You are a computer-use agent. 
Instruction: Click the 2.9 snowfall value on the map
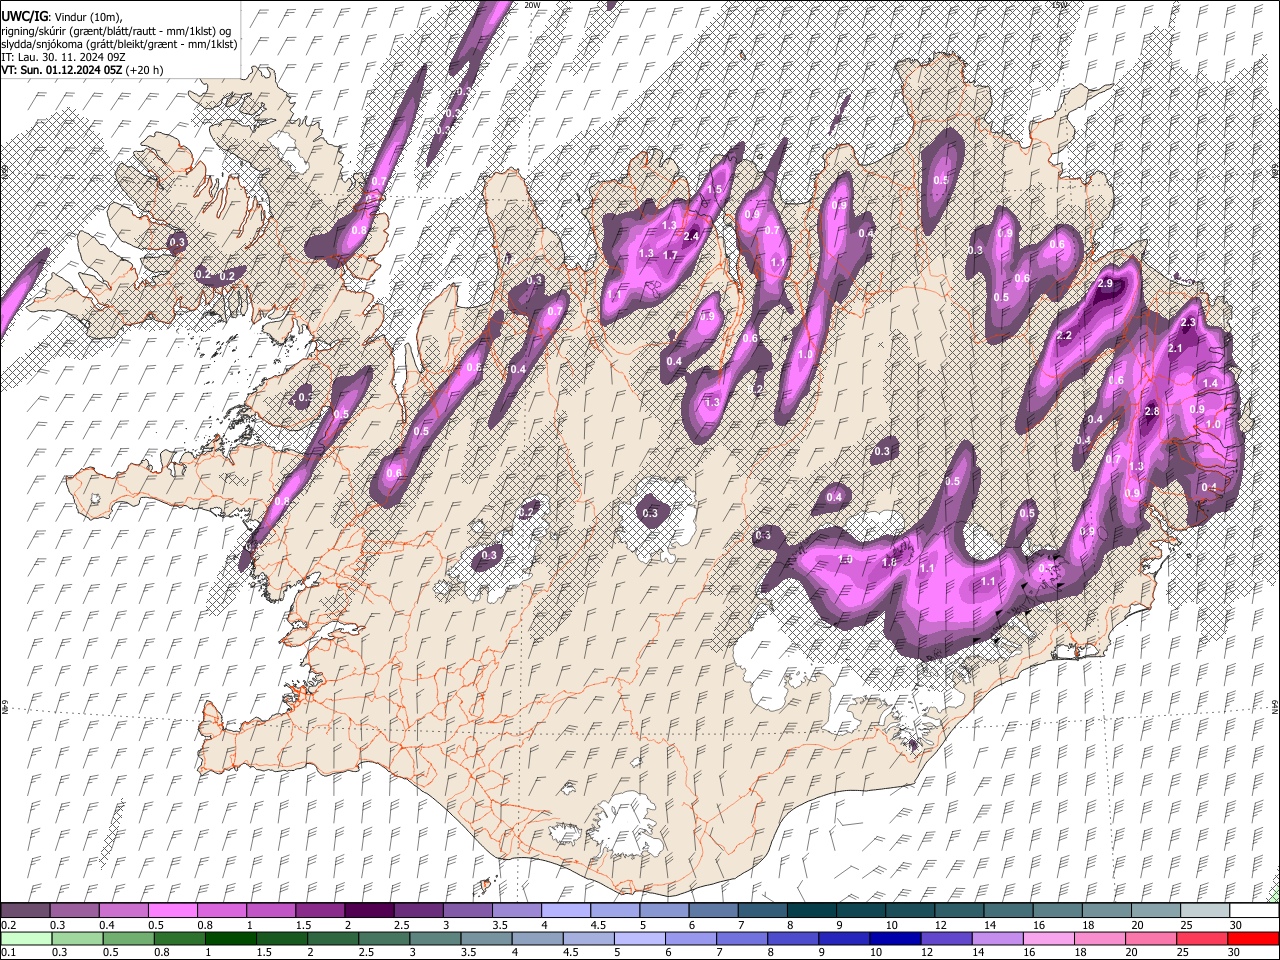(1105, 284)
